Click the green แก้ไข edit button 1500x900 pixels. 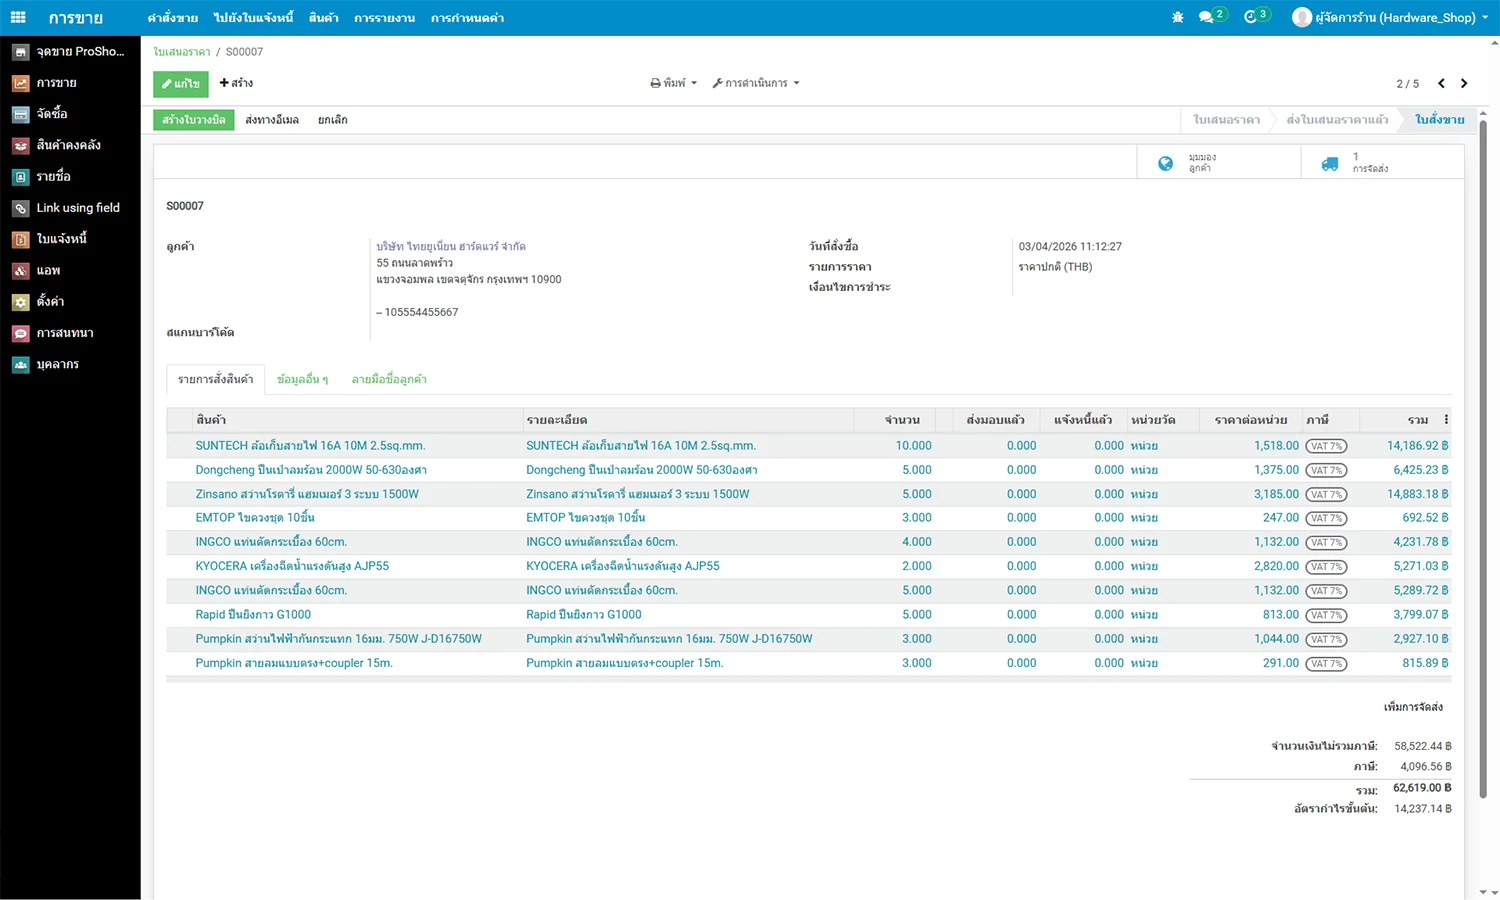point(181,84)
